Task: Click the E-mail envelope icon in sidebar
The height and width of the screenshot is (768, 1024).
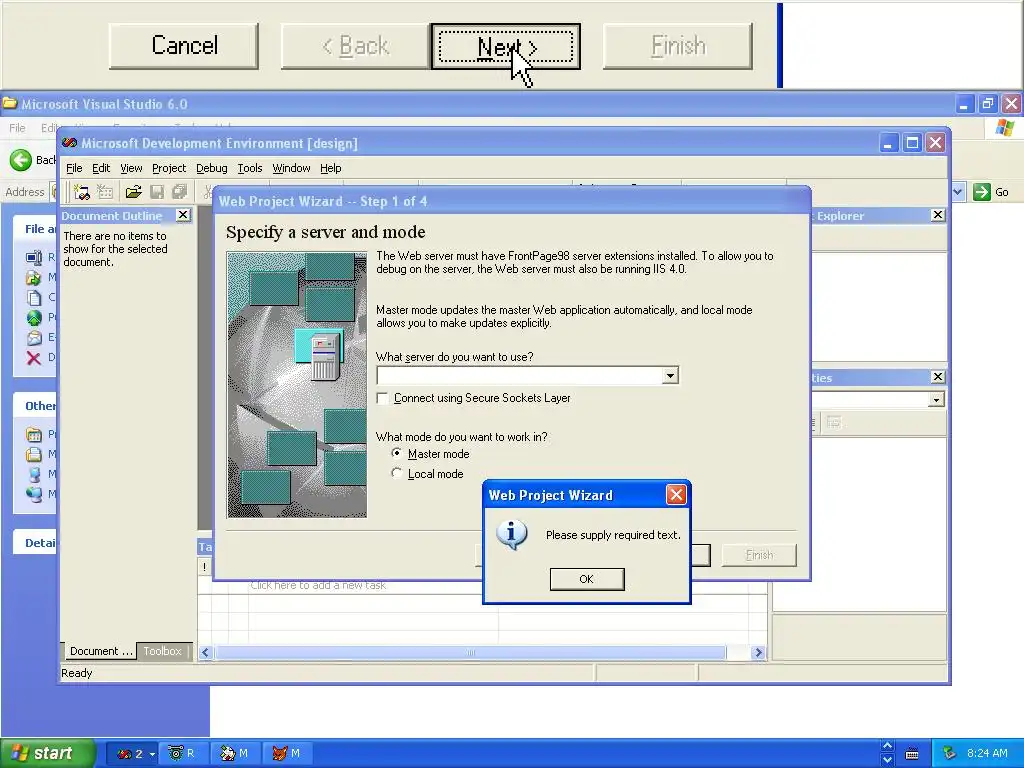Action: (x=34, y=338)
